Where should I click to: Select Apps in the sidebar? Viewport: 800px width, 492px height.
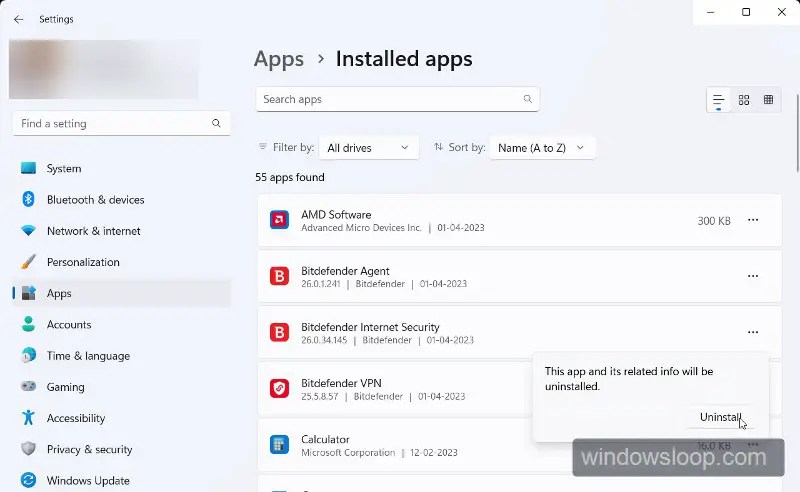pos(121,293)
